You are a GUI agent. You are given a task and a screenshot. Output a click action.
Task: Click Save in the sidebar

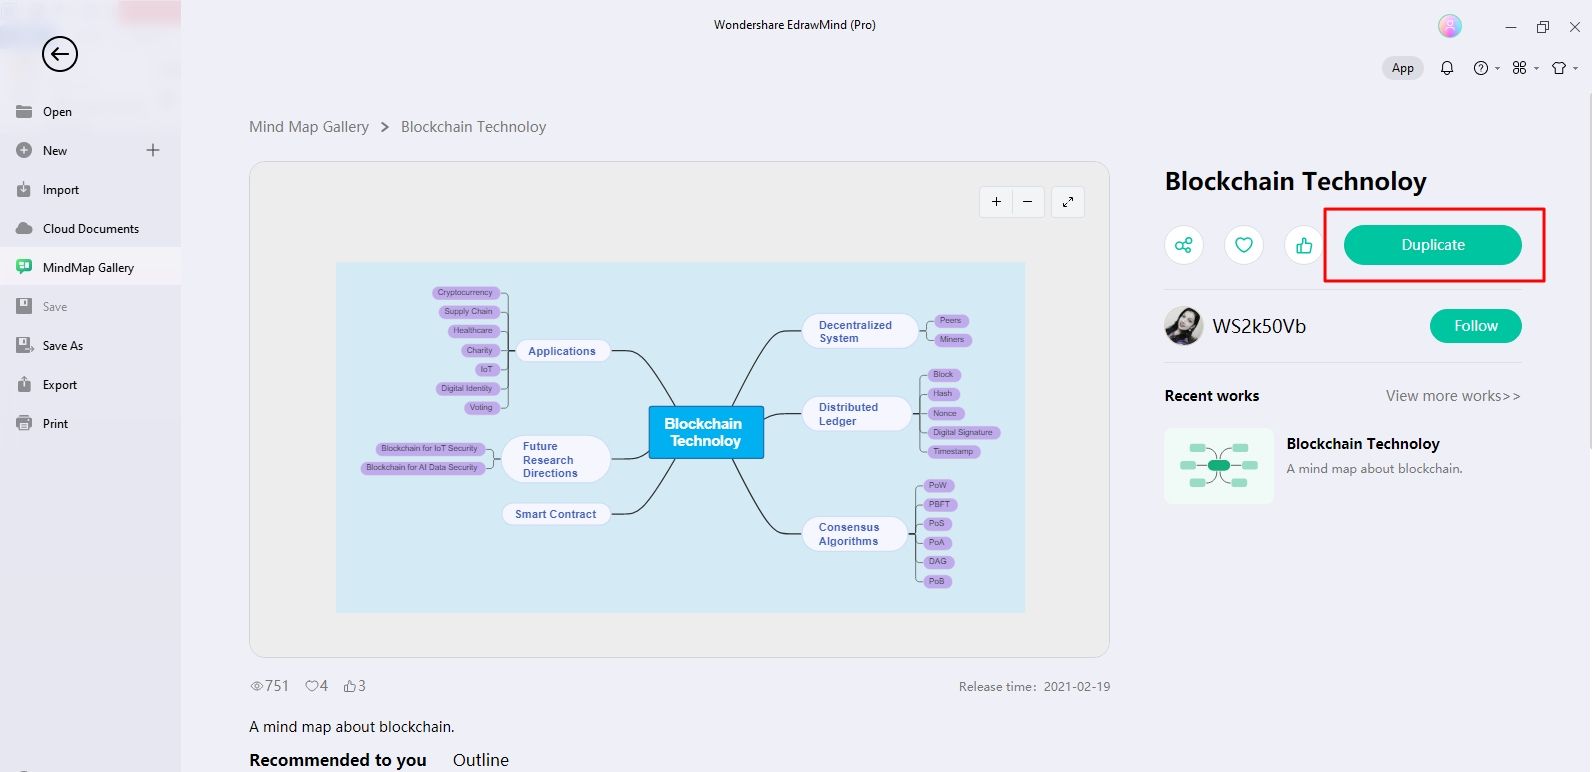[90, 307]
